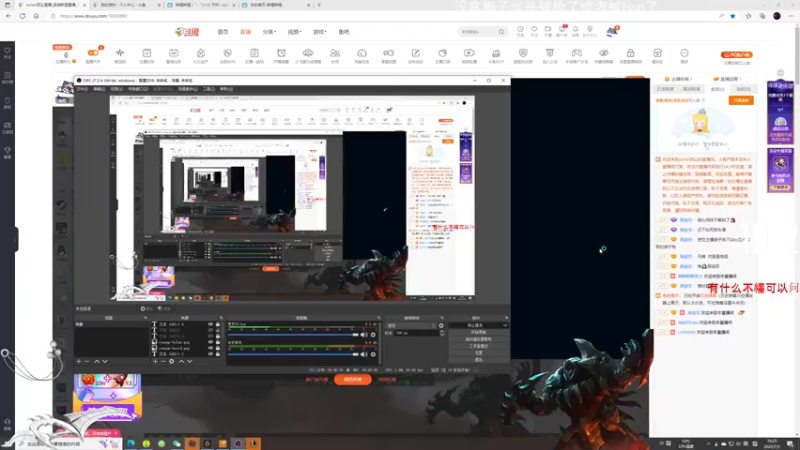
Task: Add a source with OBS sources plus icon
Action: tap(155, 361)
